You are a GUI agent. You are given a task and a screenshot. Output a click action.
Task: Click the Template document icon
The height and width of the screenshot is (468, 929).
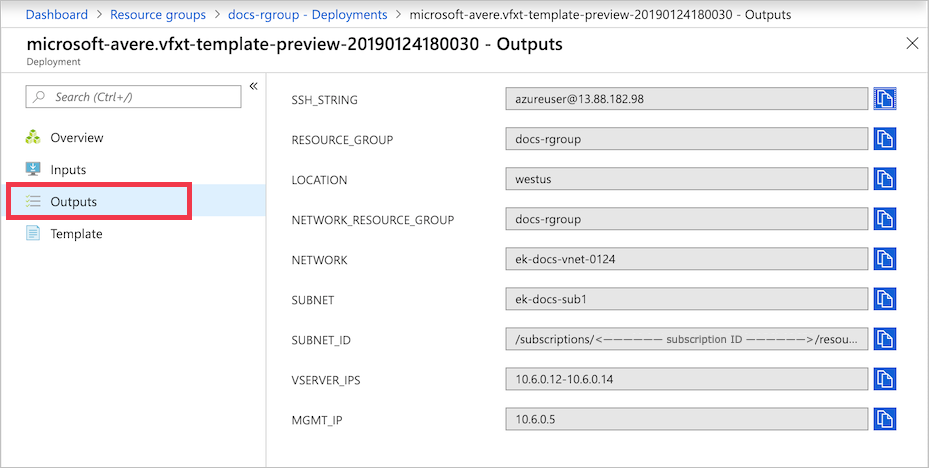pyautogui.click(x=33, y=233)
